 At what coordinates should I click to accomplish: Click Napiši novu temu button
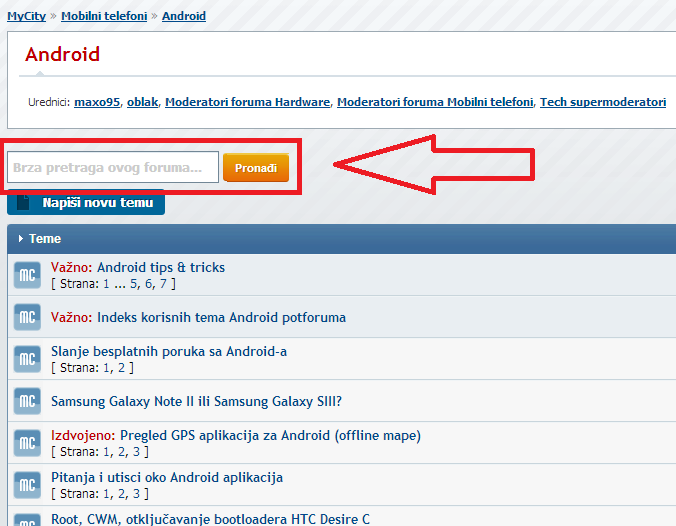[86, 202]
